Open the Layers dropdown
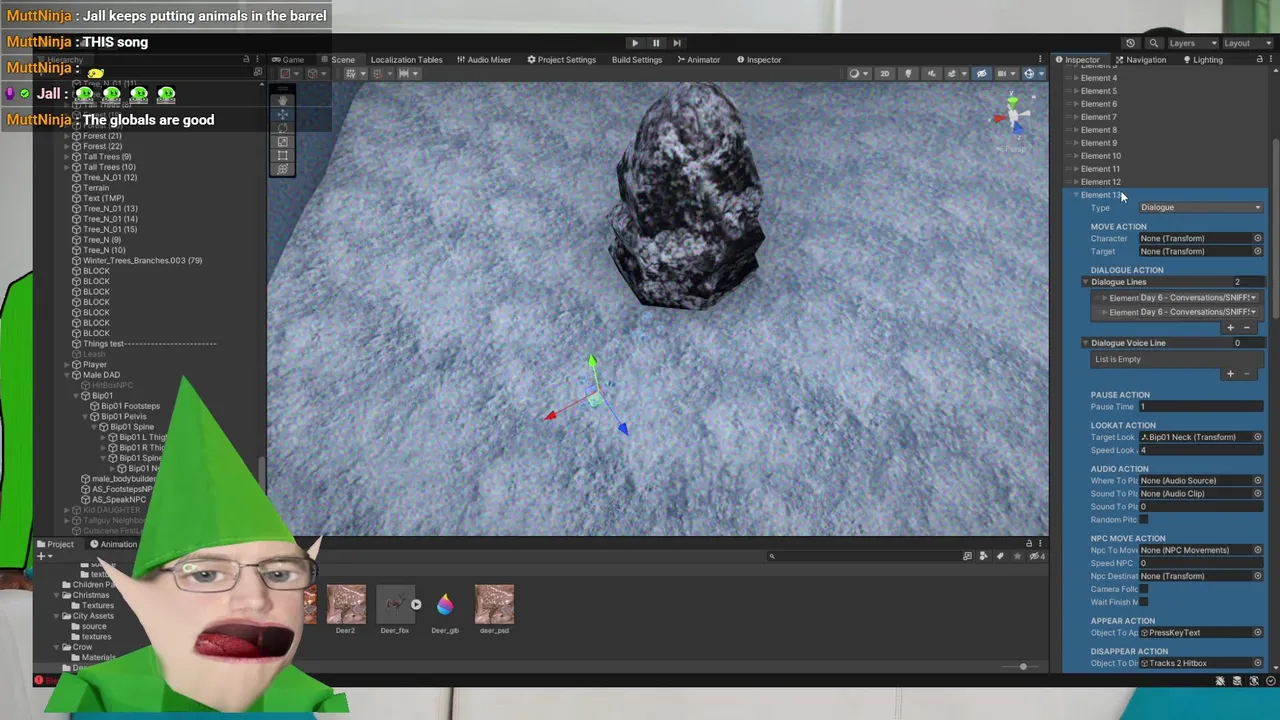This screenshot has height=720, width=1280. click(1192, 43)
